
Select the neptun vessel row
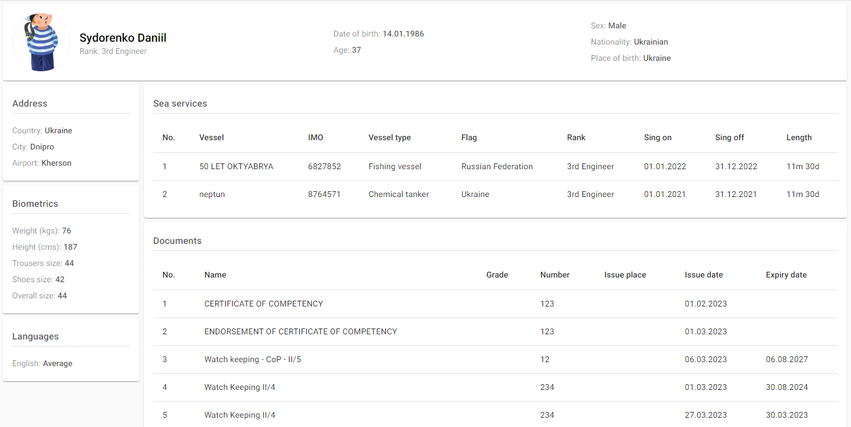(x=214, y=194)
